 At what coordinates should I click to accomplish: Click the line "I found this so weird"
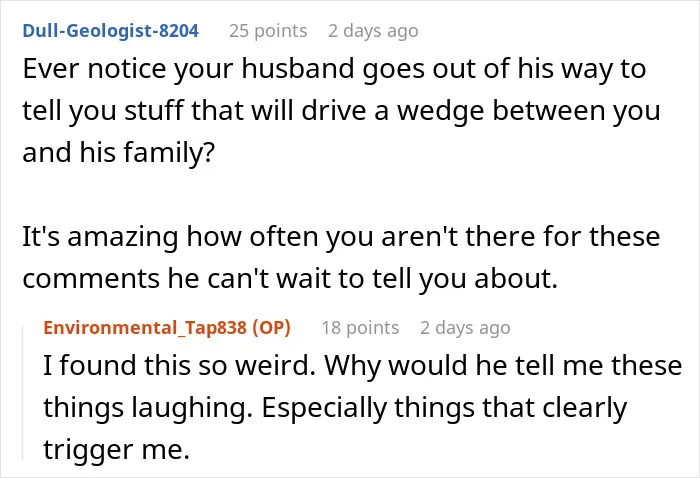[362, 366]
